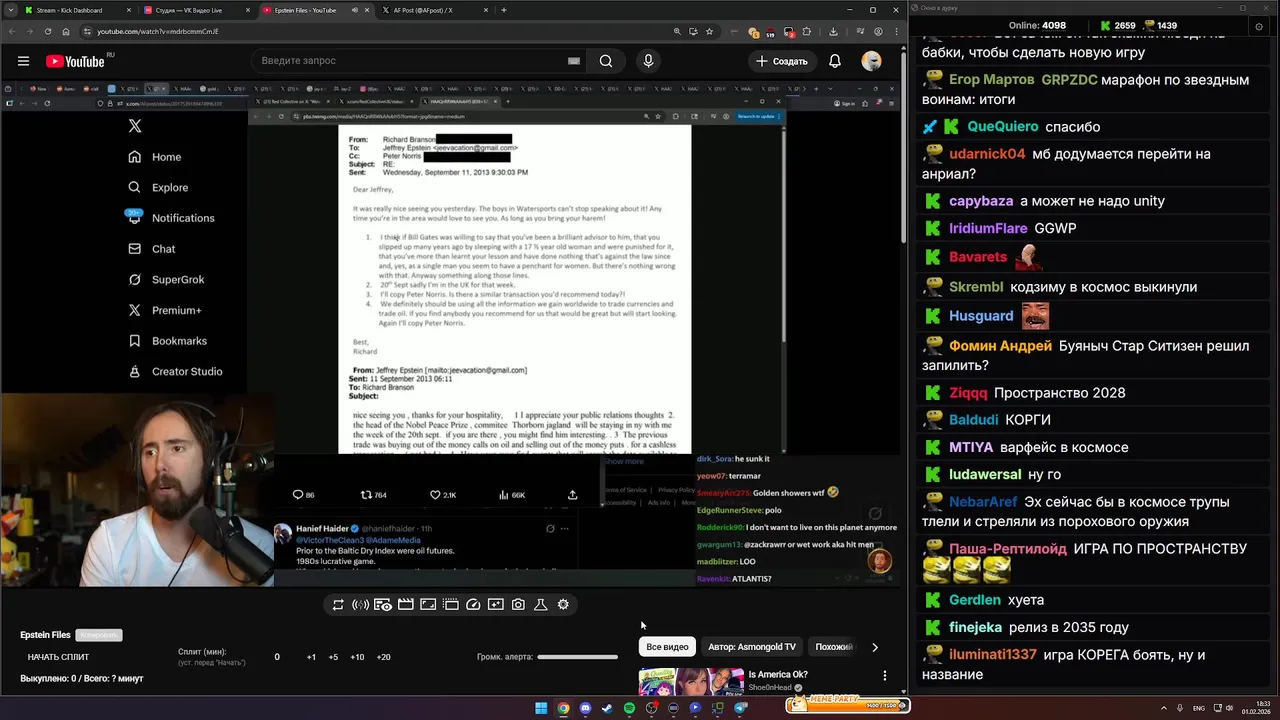Open a new Chrome tab
This screenshot has width=1280, height=720.
click(504, 10)
